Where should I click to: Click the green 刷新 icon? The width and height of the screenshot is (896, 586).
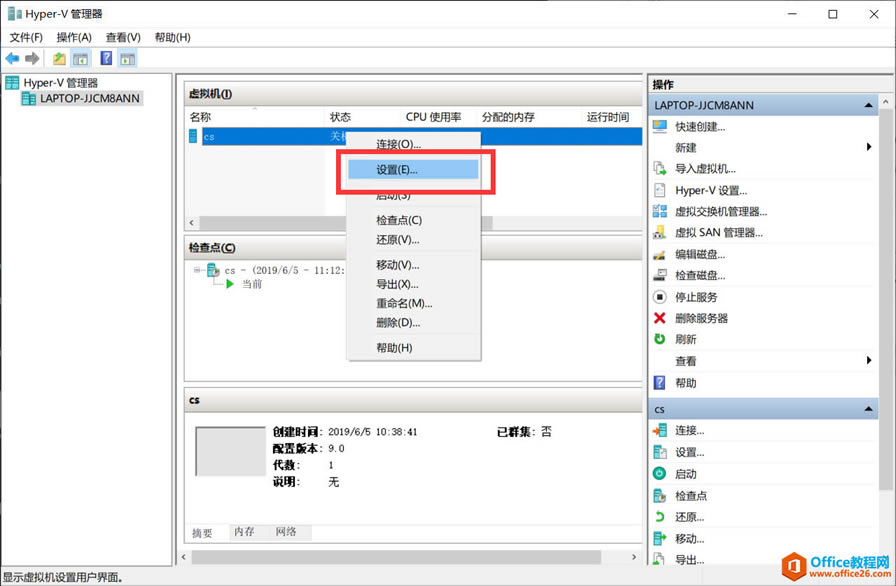[659, 339]
